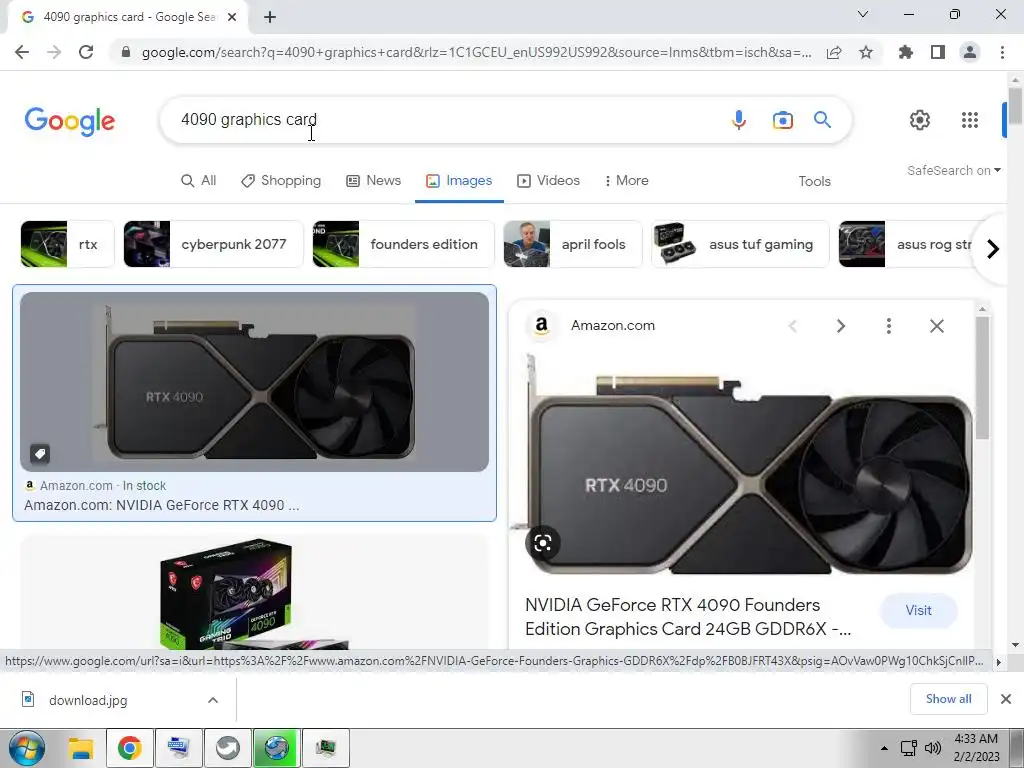Go back to the previous page

(22, 52)
